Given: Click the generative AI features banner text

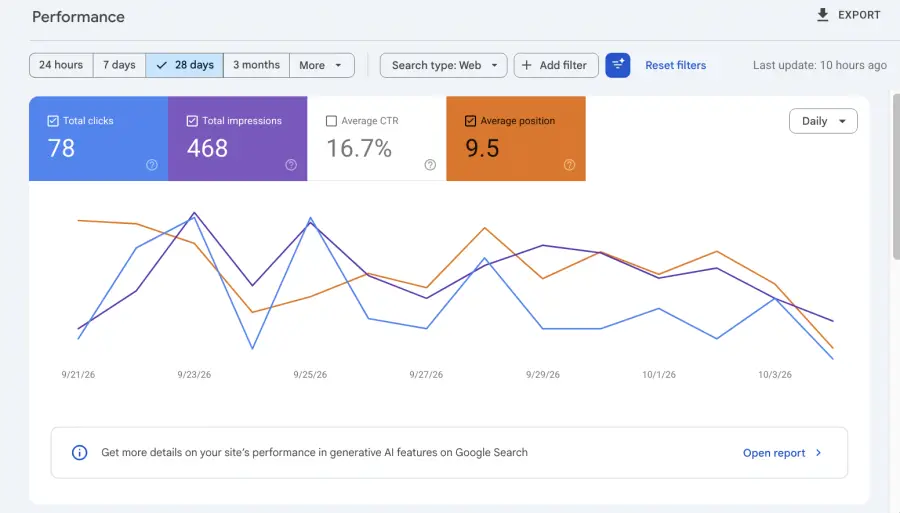Looking at the screenshot, I should tap(315, 452).
